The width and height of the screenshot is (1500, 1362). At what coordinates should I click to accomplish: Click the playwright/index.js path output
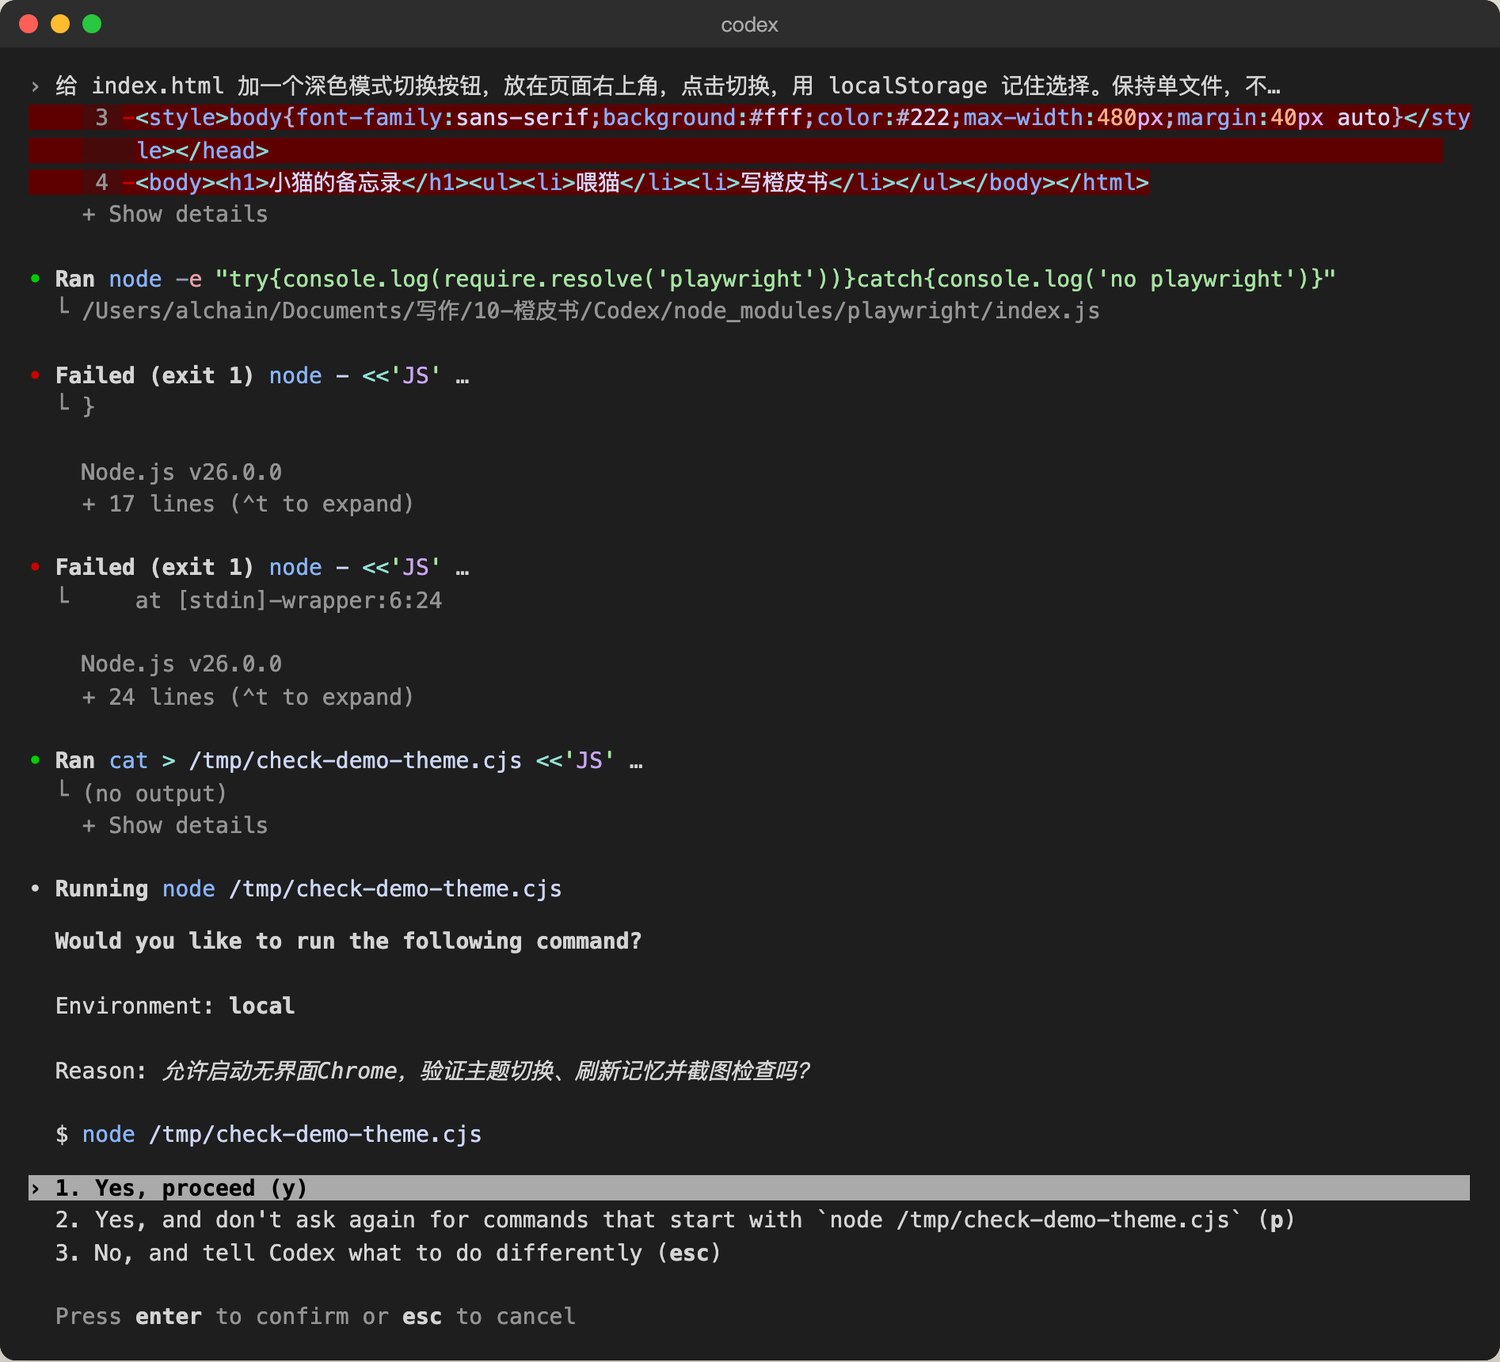coord(590,311)
